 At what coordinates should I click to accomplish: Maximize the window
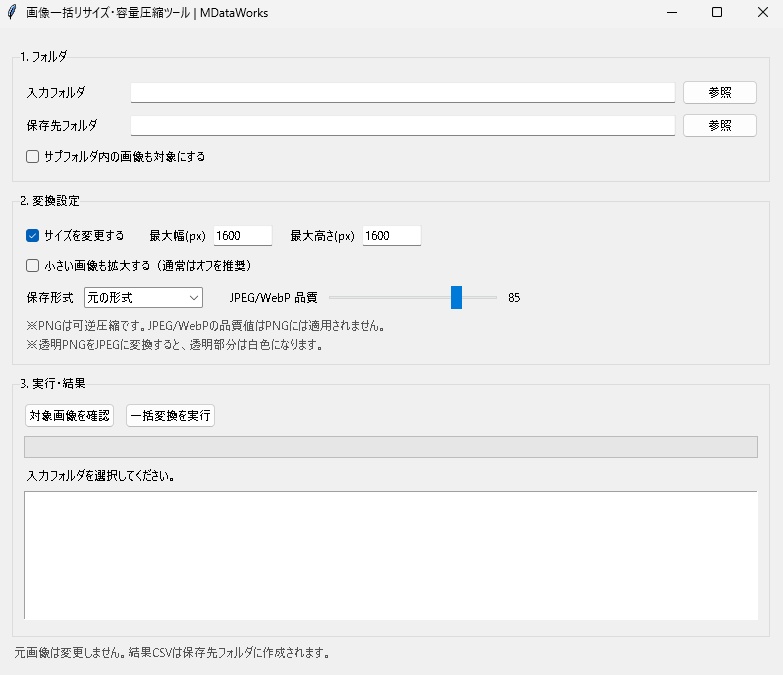coord(717,12)
